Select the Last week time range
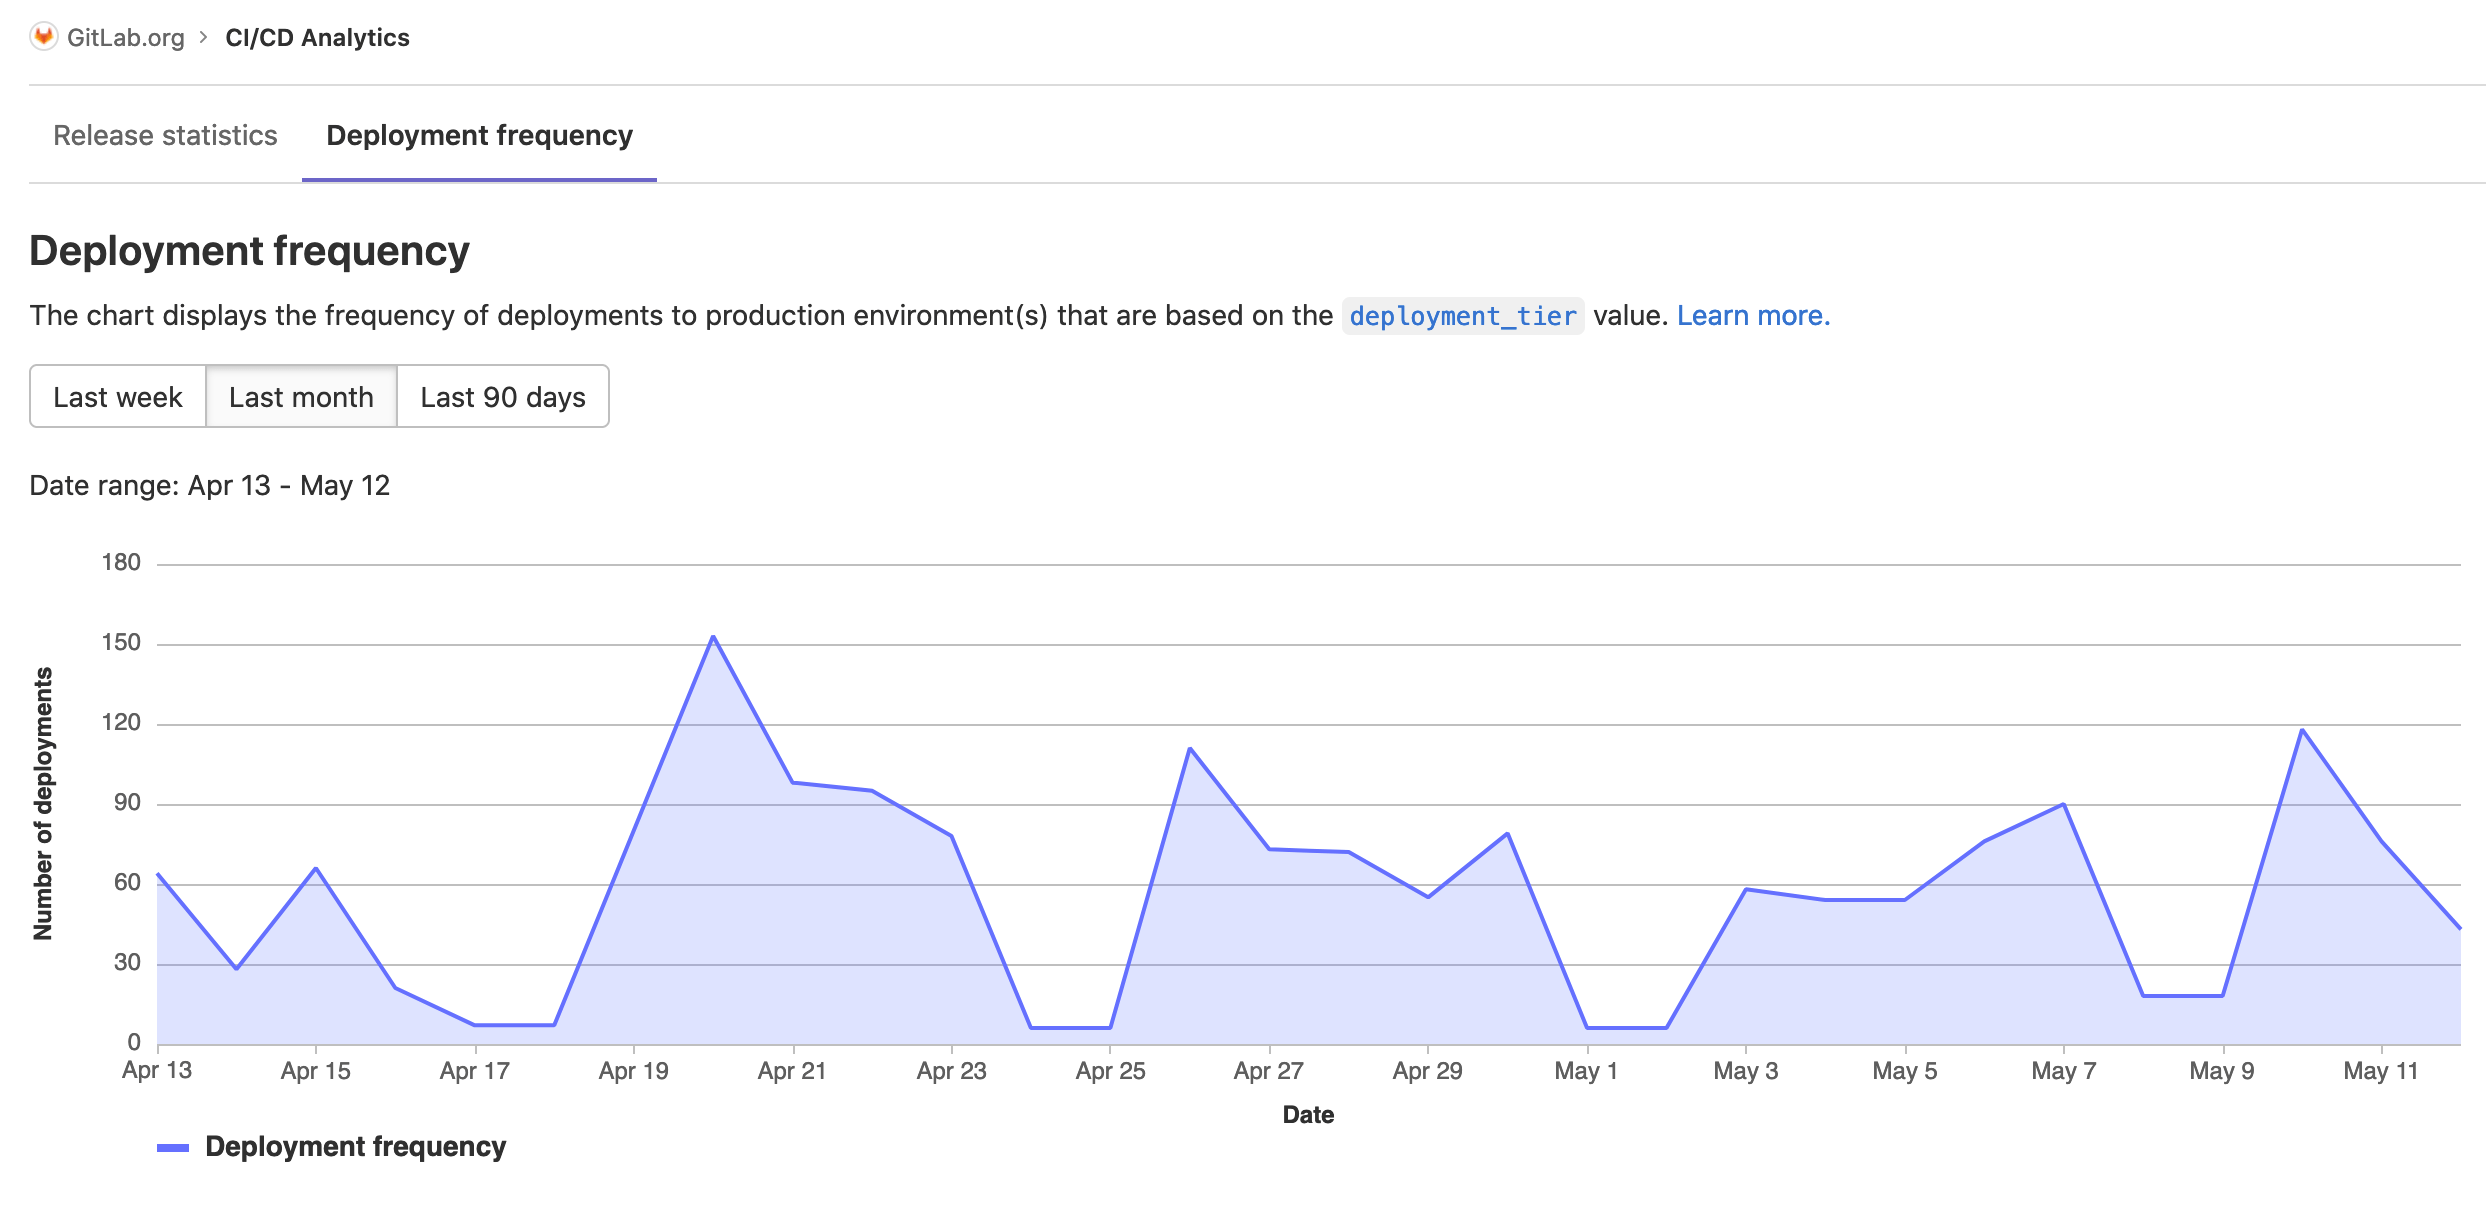 click(118, 396)
